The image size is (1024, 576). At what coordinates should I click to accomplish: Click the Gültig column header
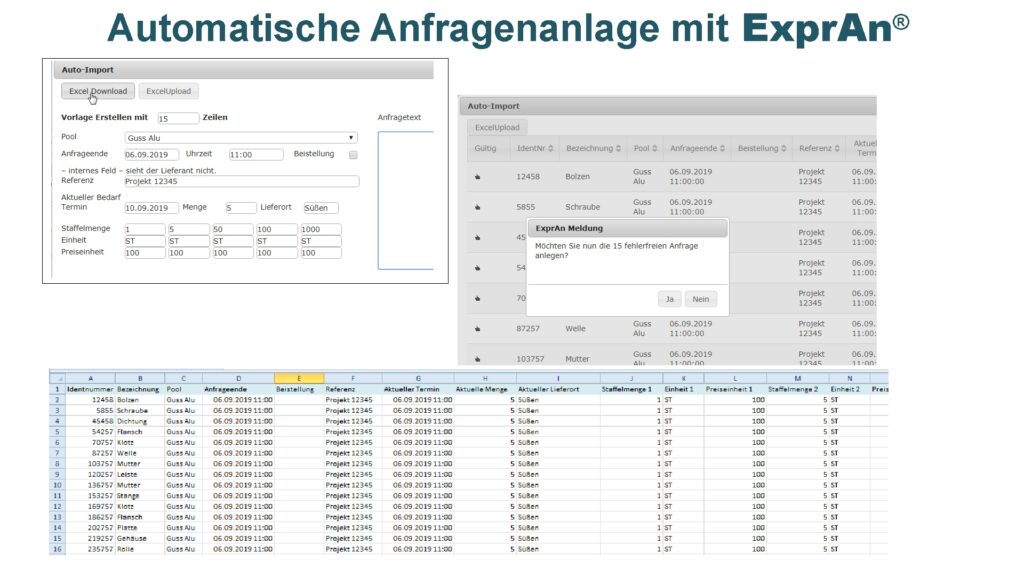tap(485, 149)
